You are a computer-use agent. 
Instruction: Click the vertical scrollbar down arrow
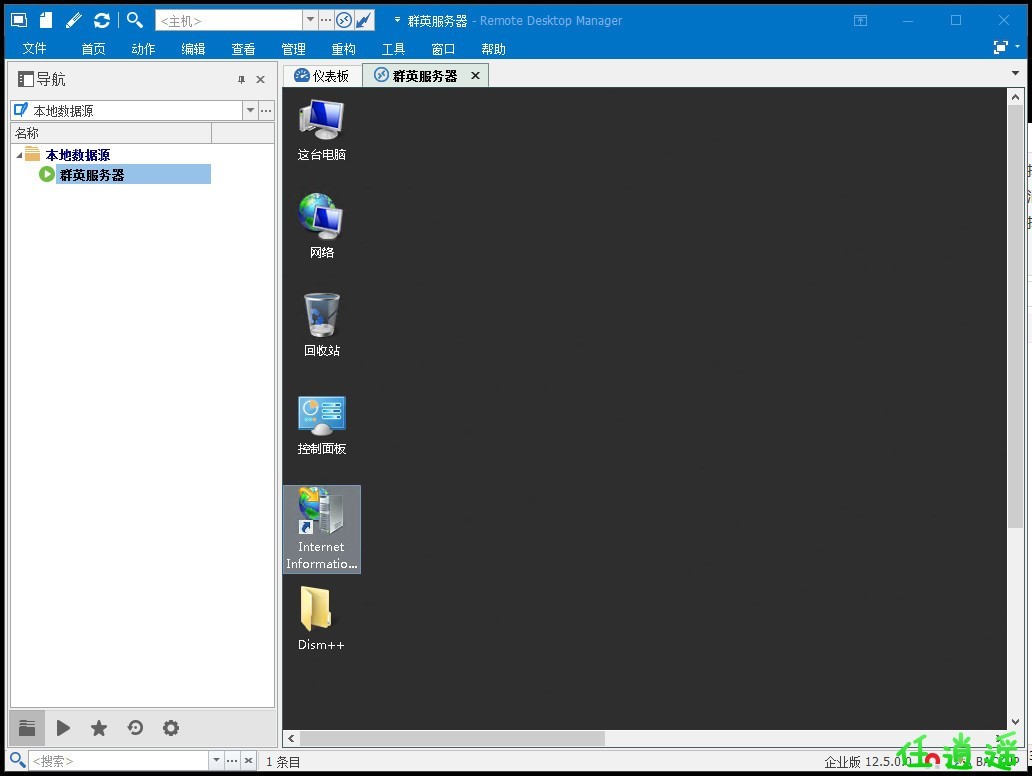pyautogui.click(x=1016, y=722)
